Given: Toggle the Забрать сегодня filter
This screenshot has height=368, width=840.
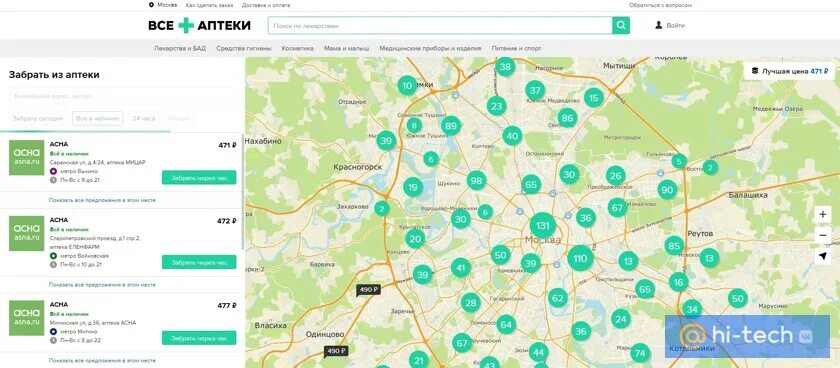Looking at the screenshot, I should [38, 118].
